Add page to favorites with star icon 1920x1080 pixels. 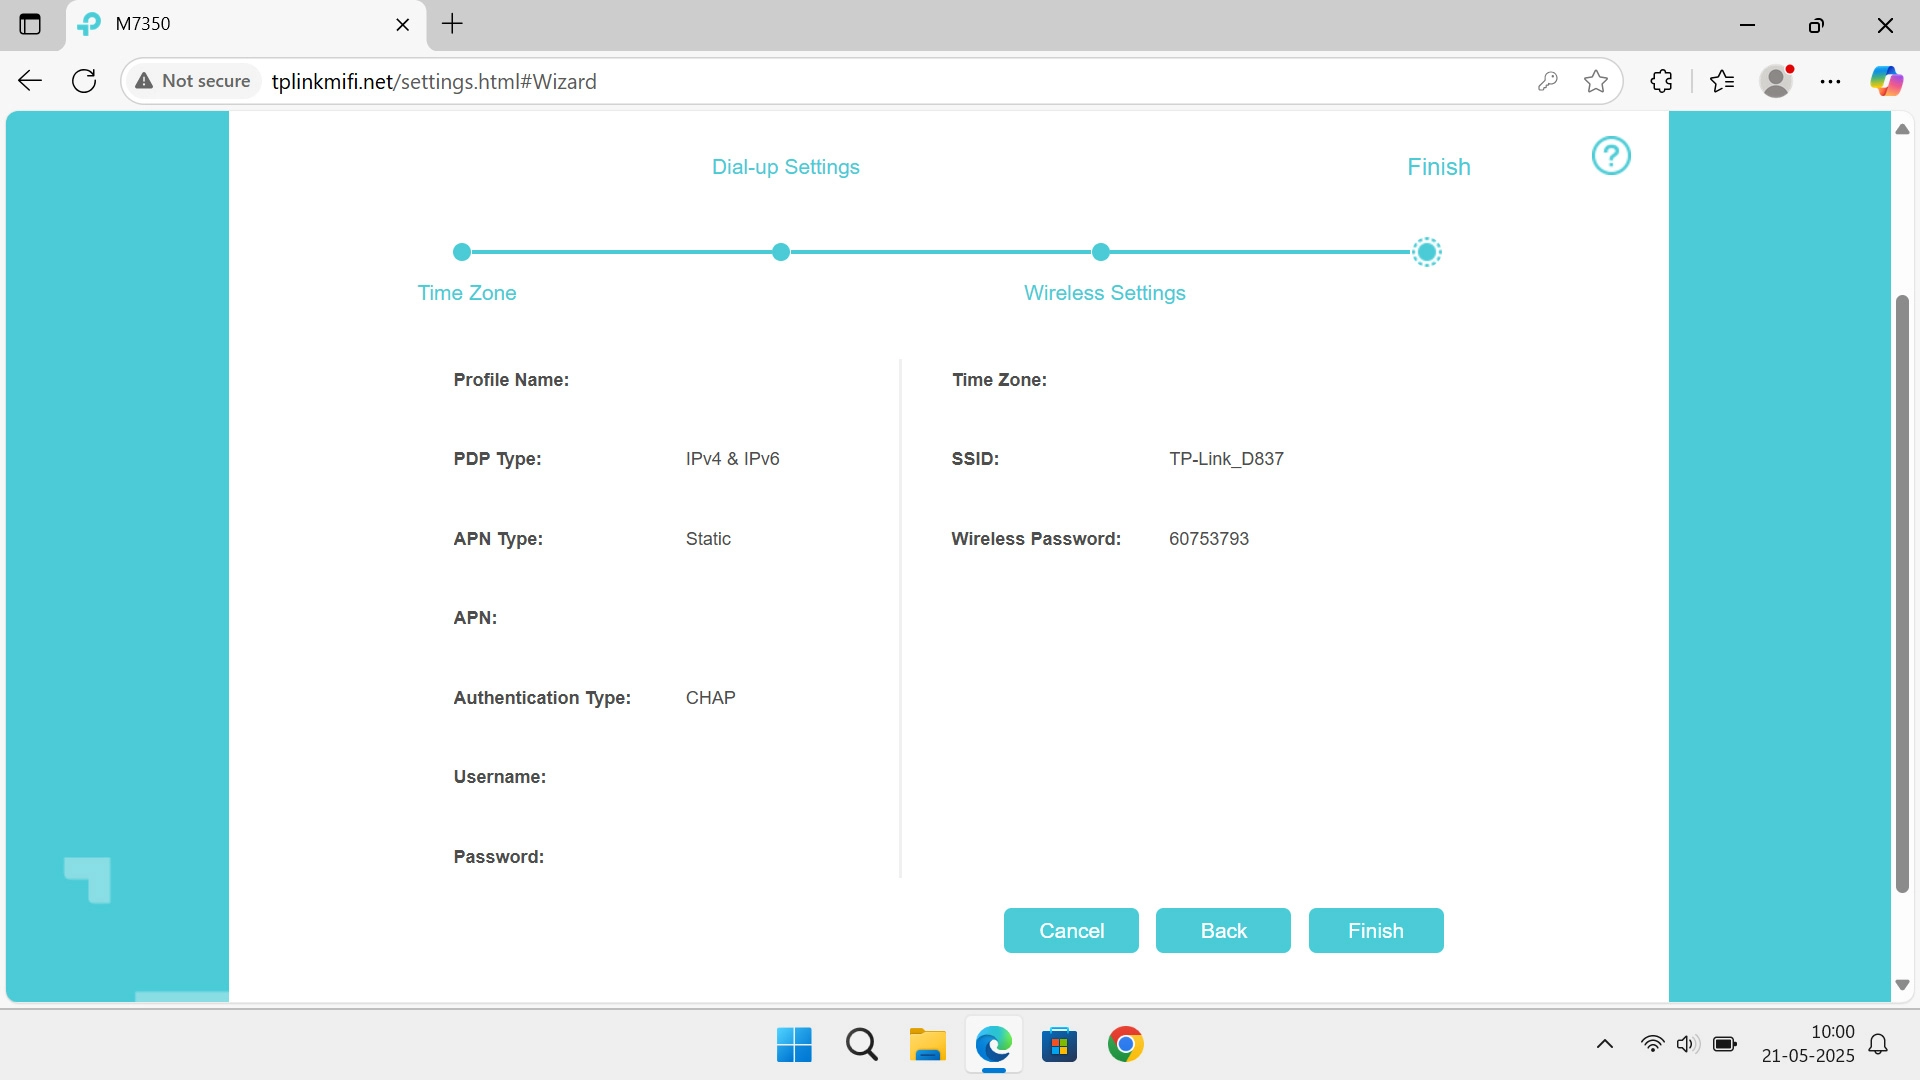pos(1596,81)
